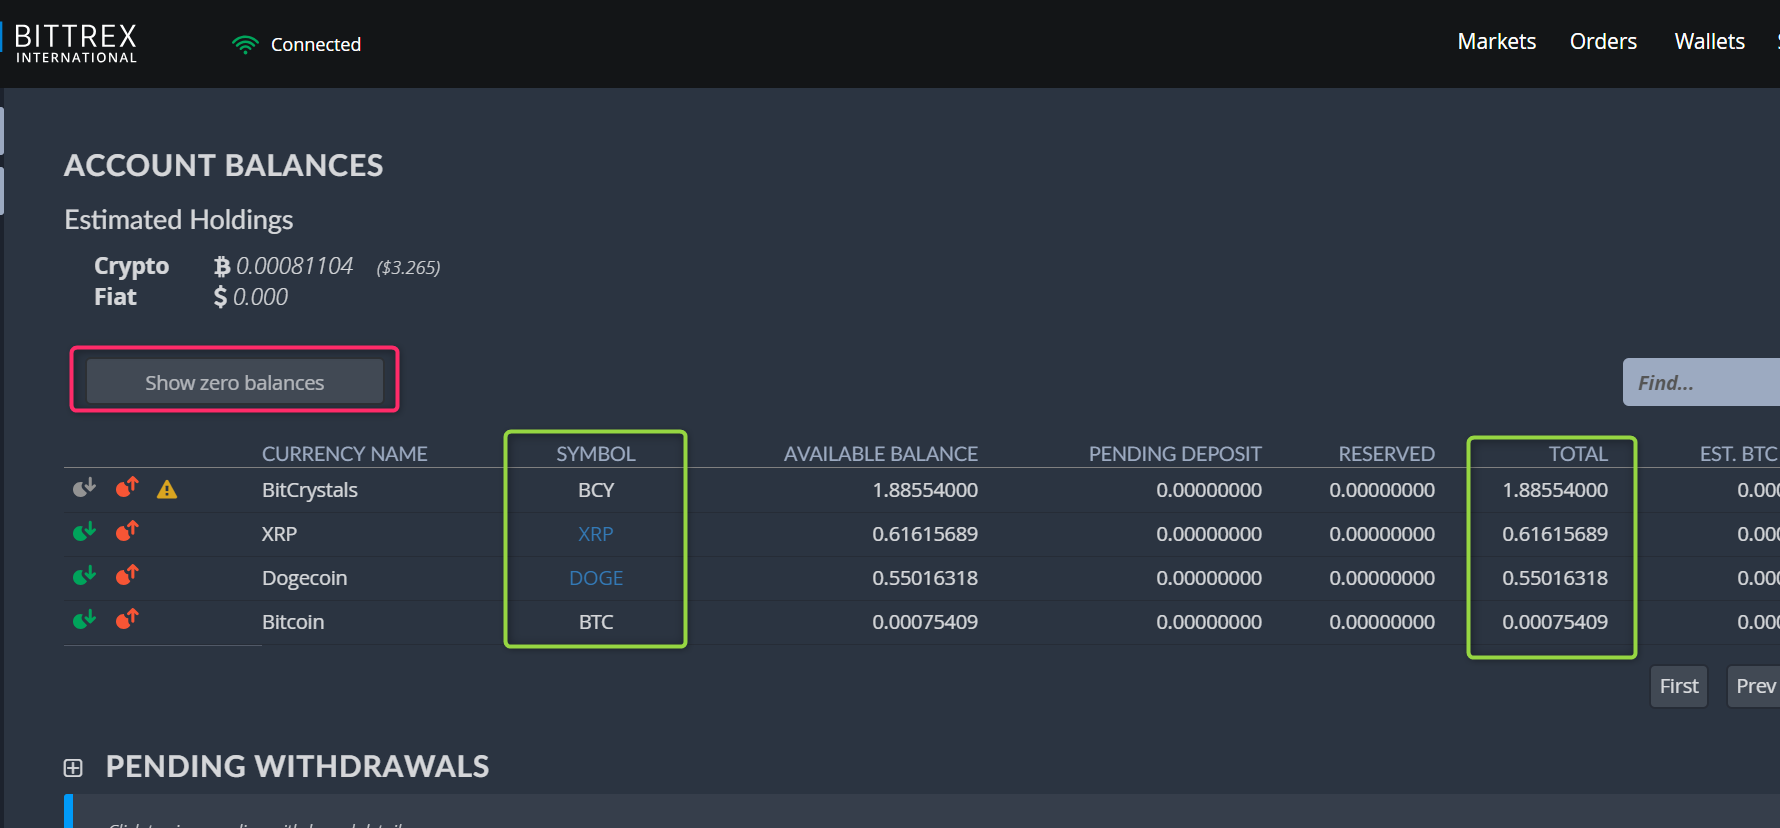
Task: Click the ($3.265) estimated dollar value
Action: tap(408, 267)
